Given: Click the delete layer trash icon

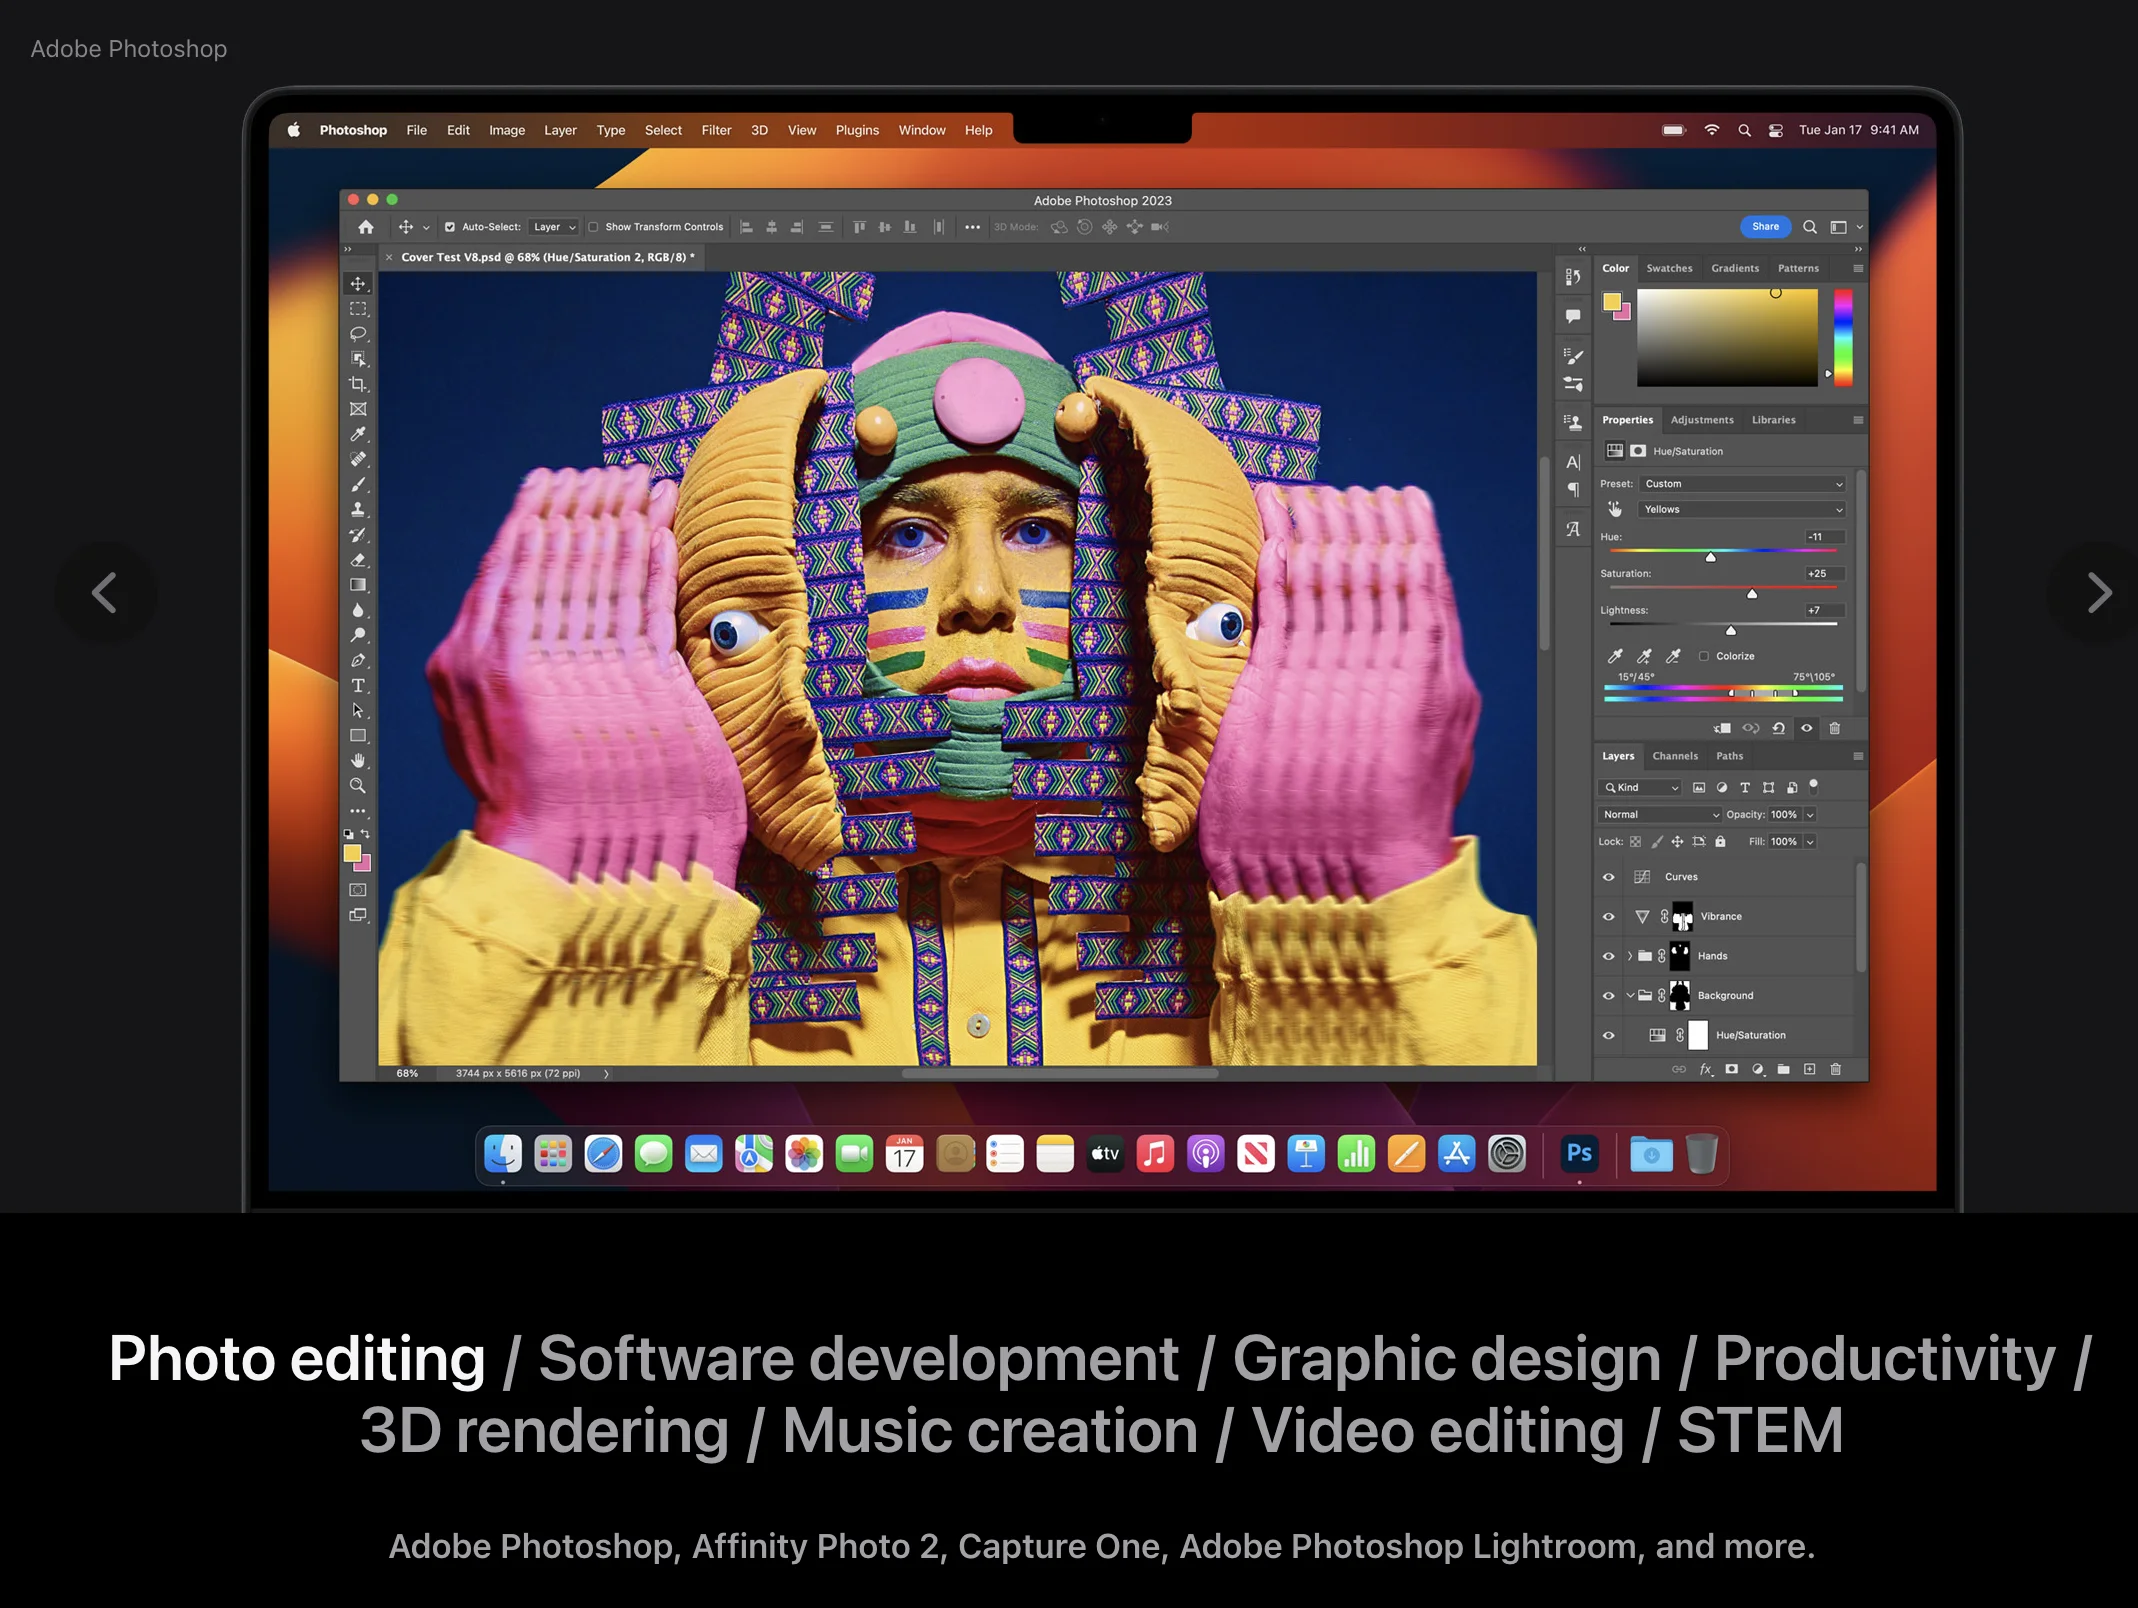Looking at the screenshot, I should [x=1835, y=1069].
